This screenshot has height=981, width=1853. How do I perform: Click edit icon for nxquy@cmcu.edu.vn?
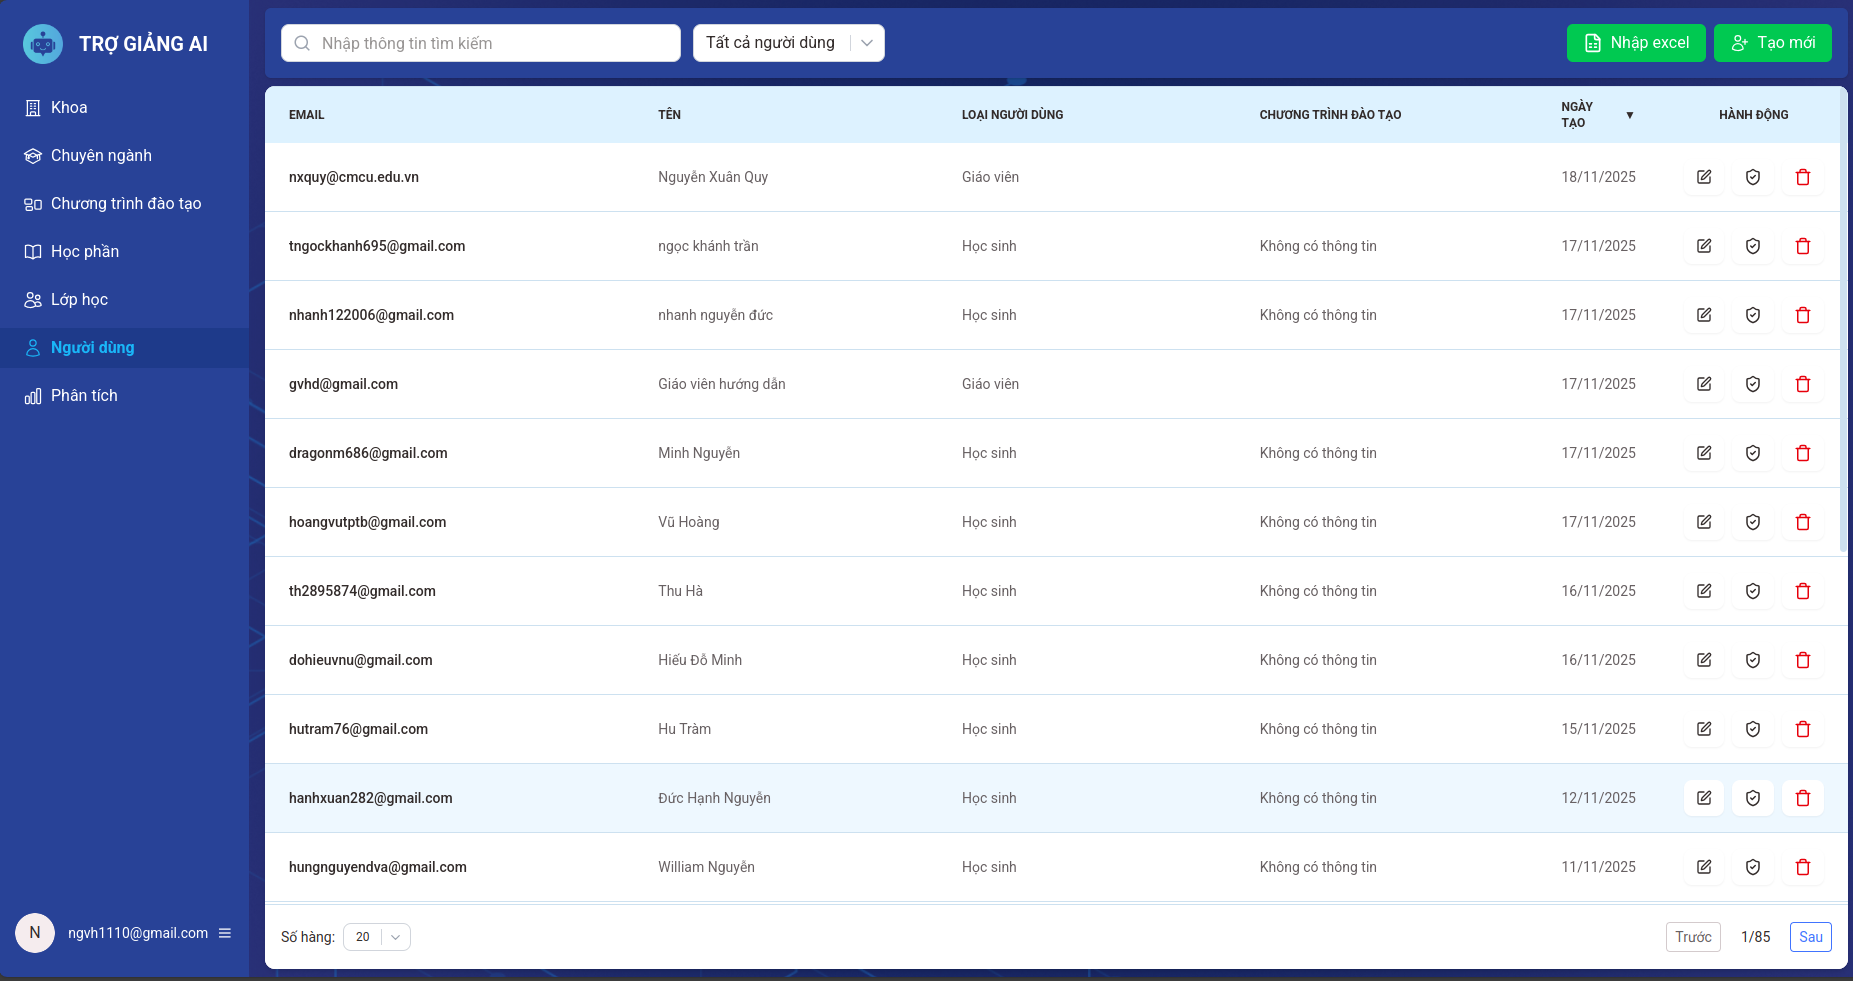click(x=1704, y=177)
